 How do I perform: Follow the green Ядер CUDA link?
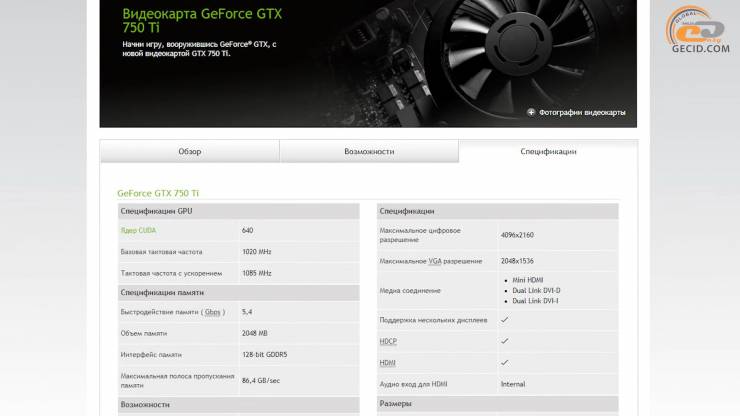pos(138,230)
